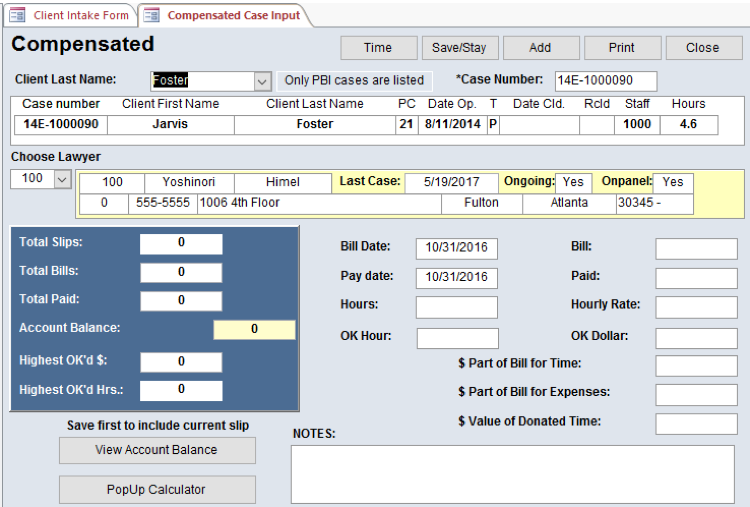Screen dimensions: 750x507
Task: Click the Save/Stay button
Action: [x=459, y=48]
